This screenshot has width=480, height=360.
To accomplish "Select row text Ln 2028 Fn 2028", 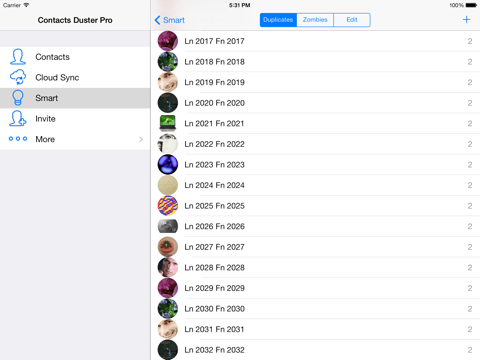I will [214, 268].
